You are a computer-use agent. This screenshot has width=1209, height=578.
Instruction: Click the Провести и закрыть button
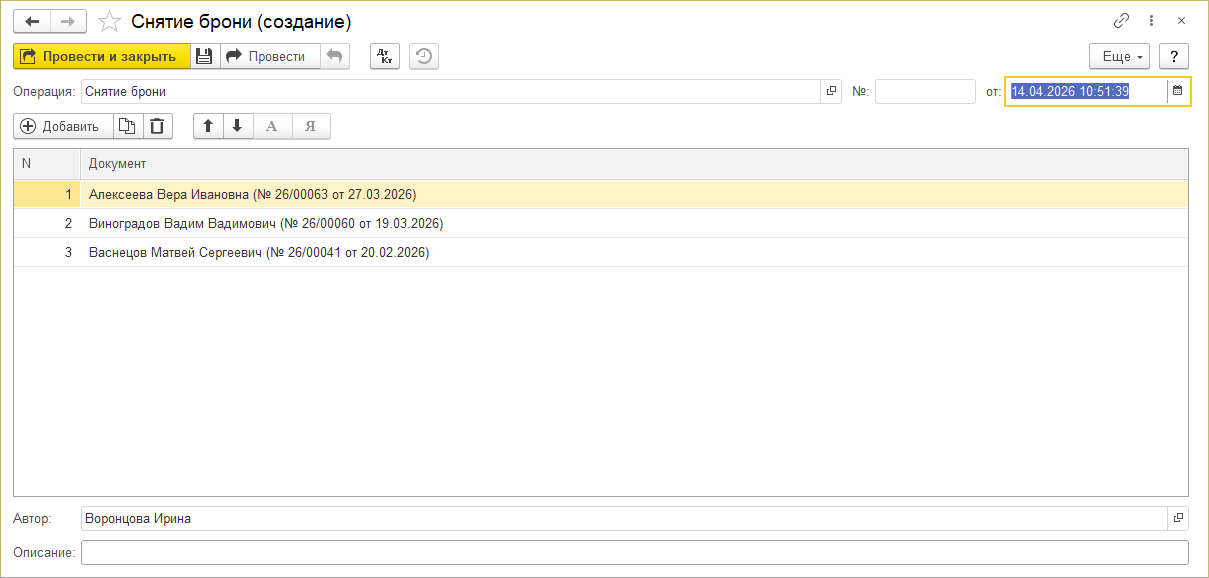tap(101, 56)
